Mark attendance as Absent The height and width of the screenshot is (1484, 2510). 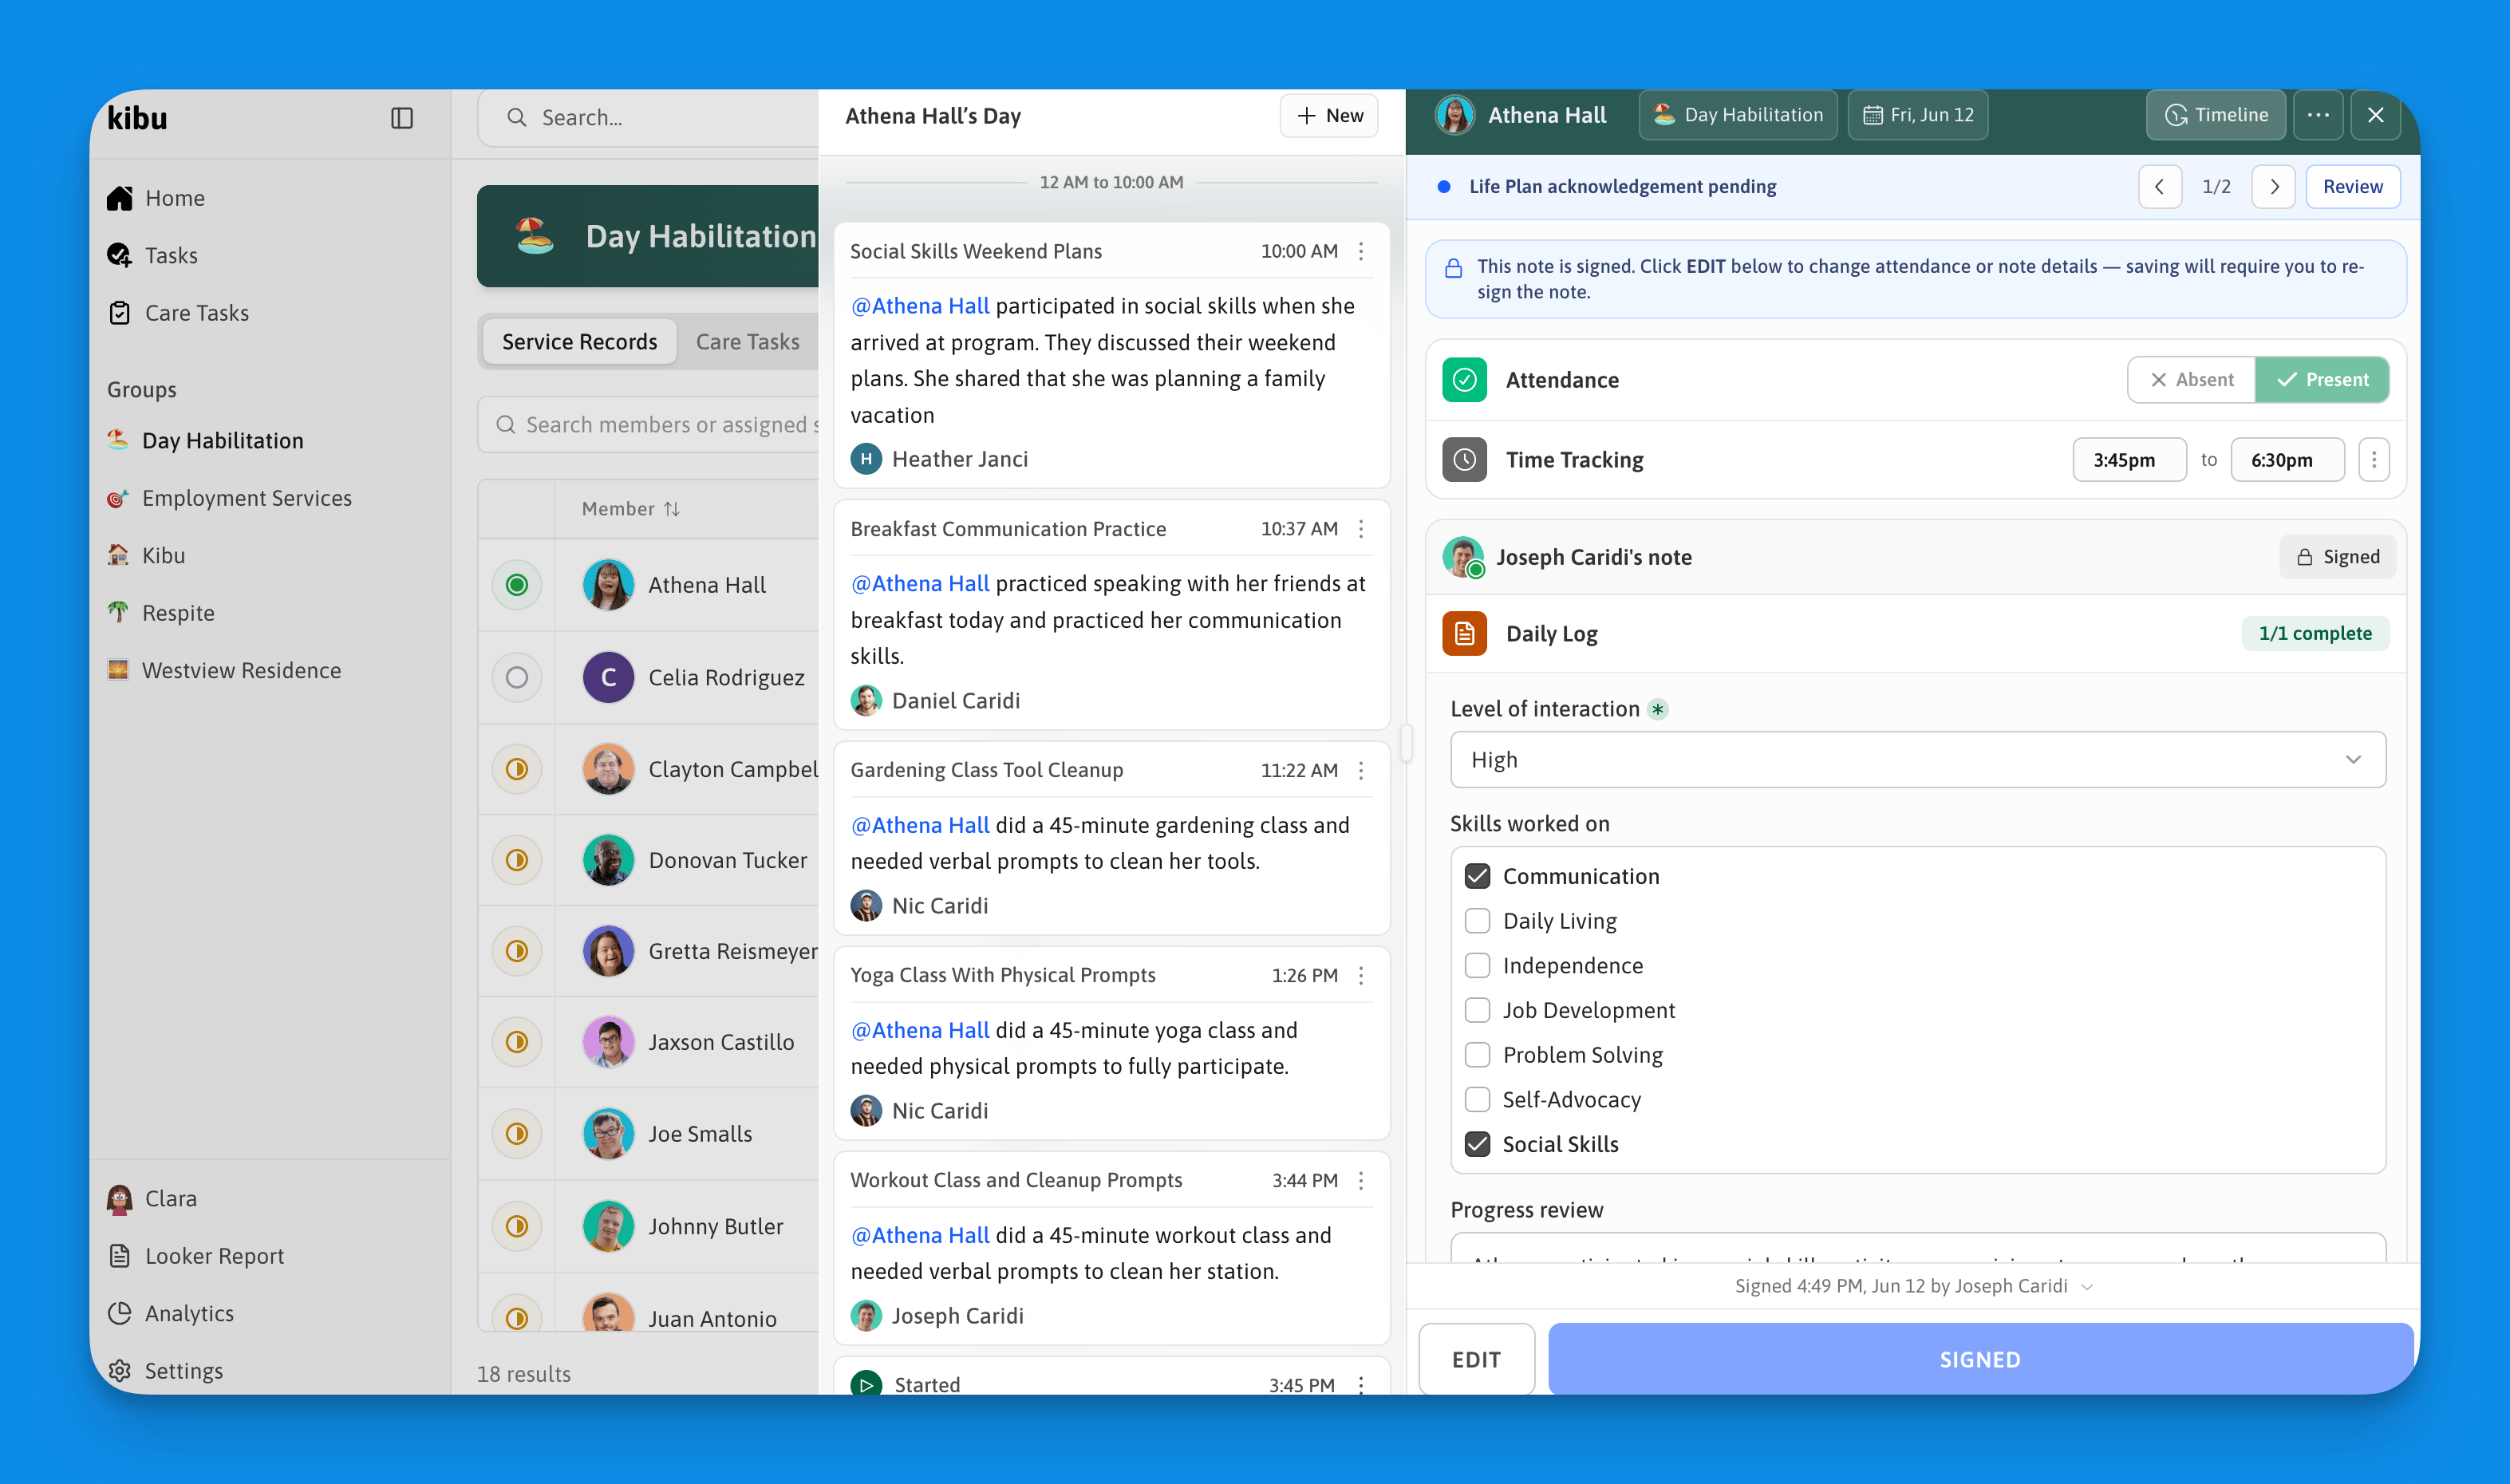(x=2192, y=380)
